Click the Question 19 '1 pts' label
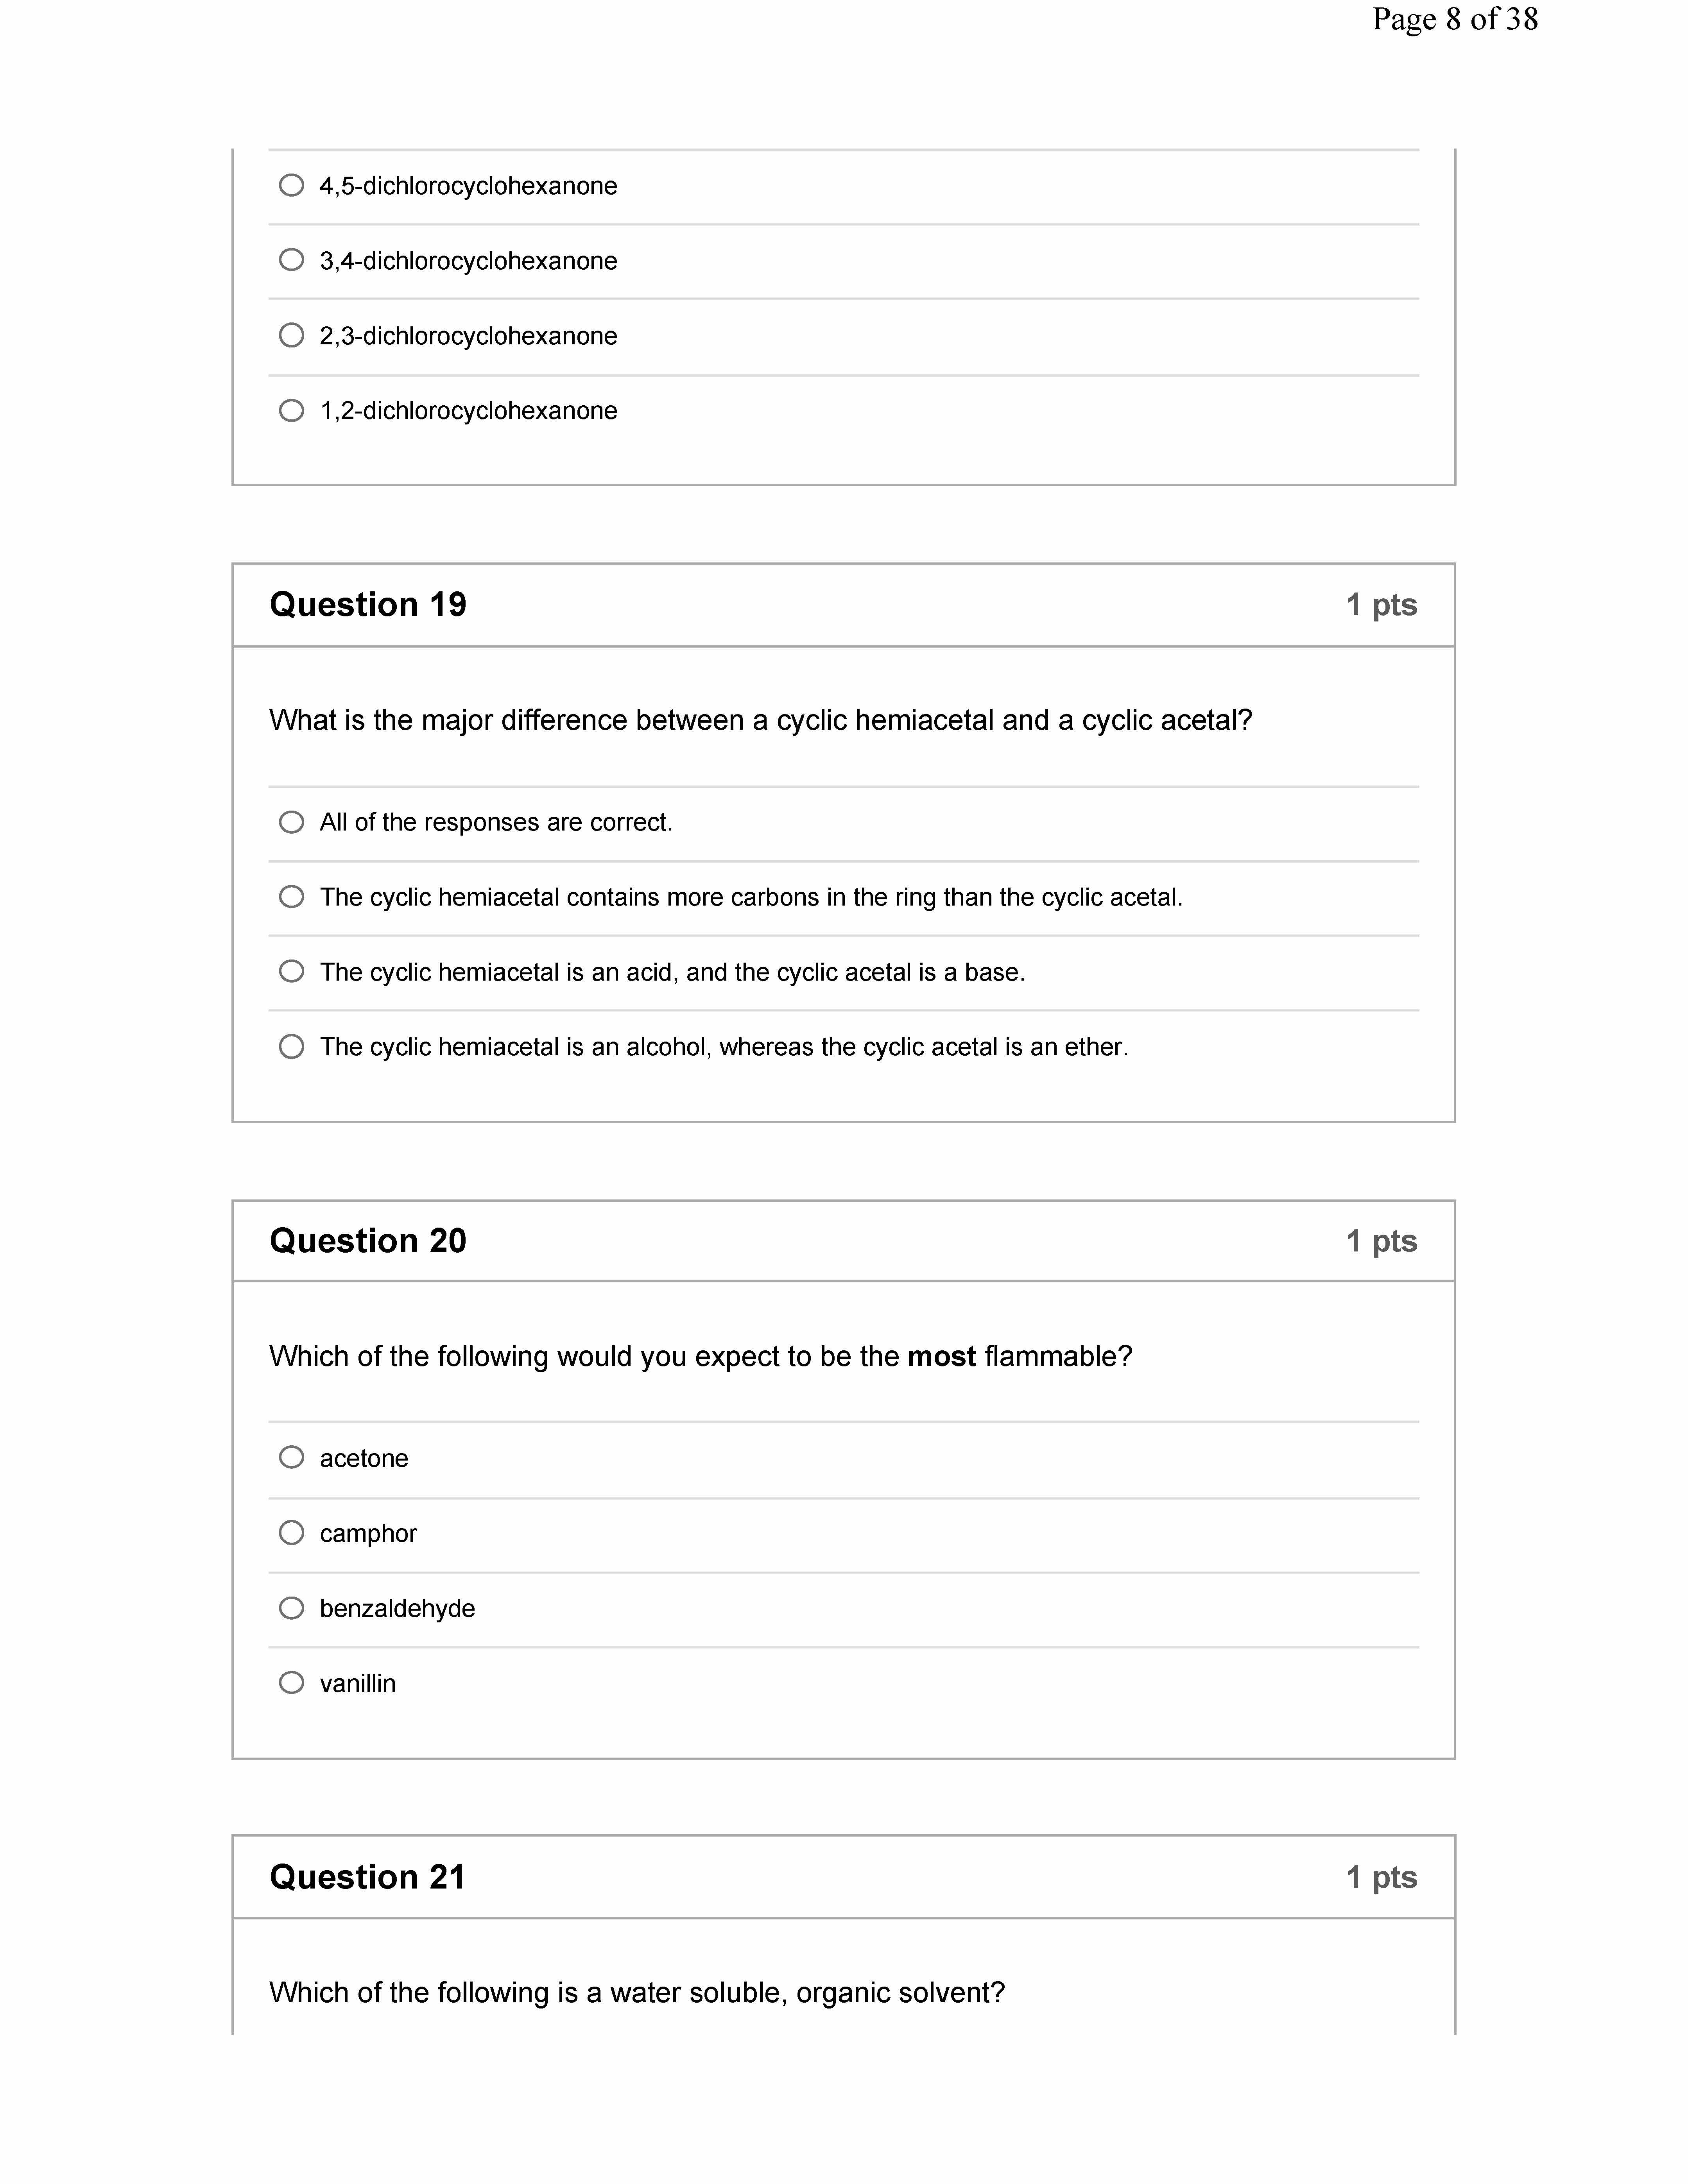This screenshot has height=2184, width=1688. tap(1381, 605)
